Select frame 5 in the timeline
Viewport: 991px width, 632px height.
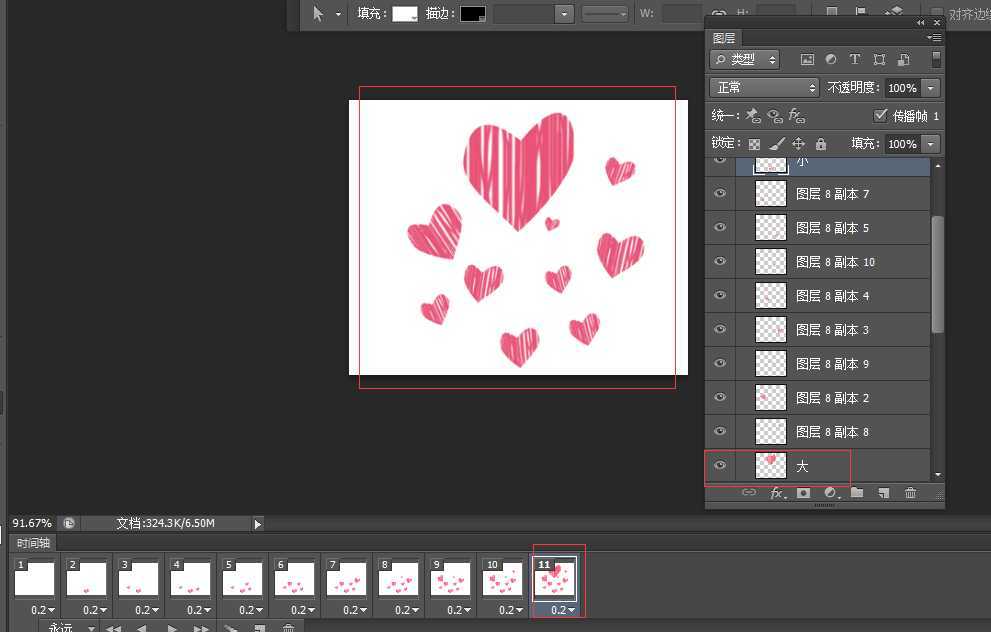point(243,578)
